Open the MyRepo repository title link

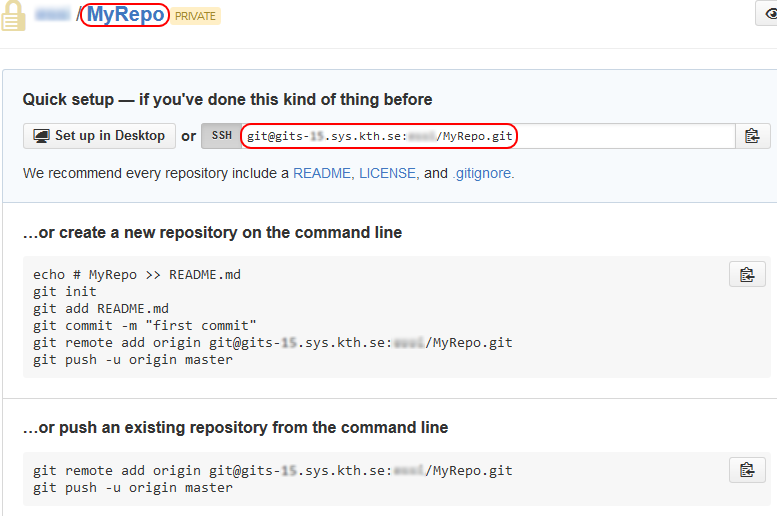pyautogui.click(x=126, y=15)
